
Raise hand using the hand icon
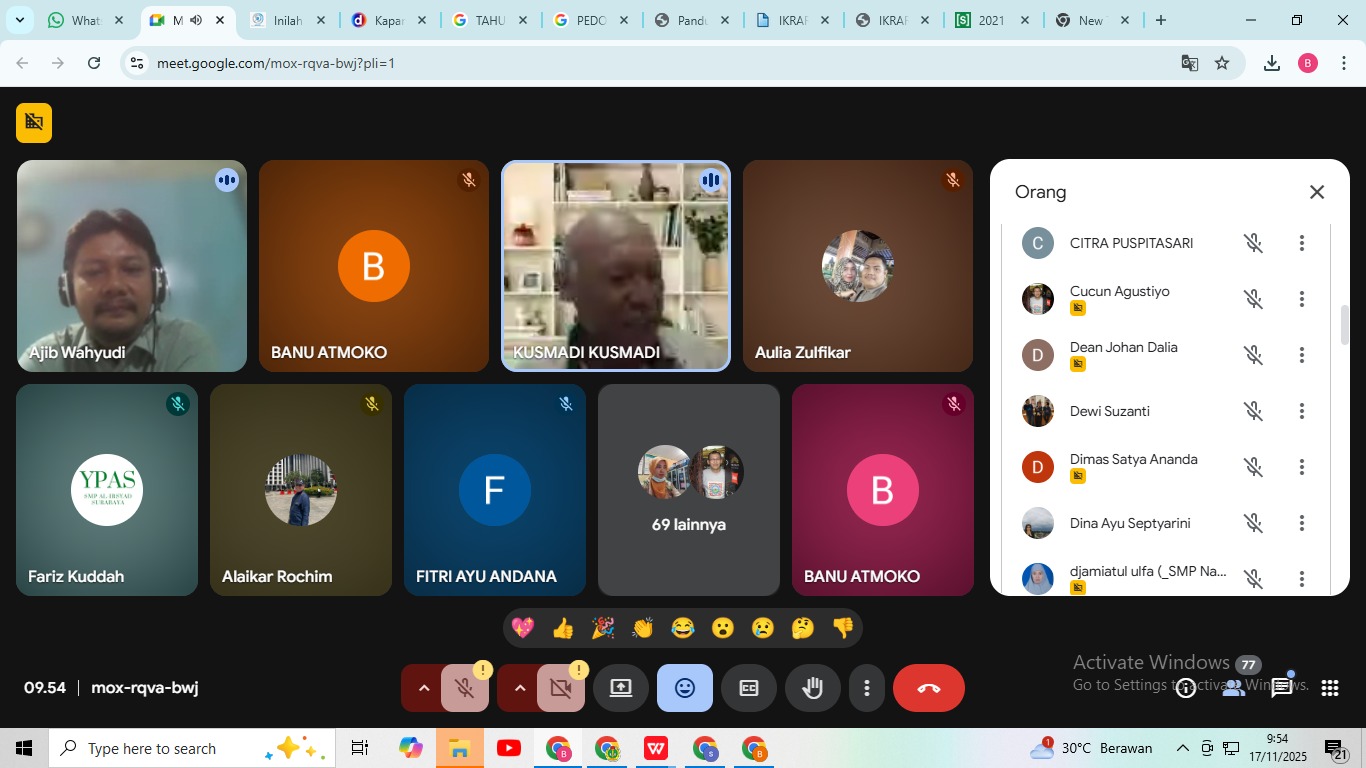click(812, 688)
